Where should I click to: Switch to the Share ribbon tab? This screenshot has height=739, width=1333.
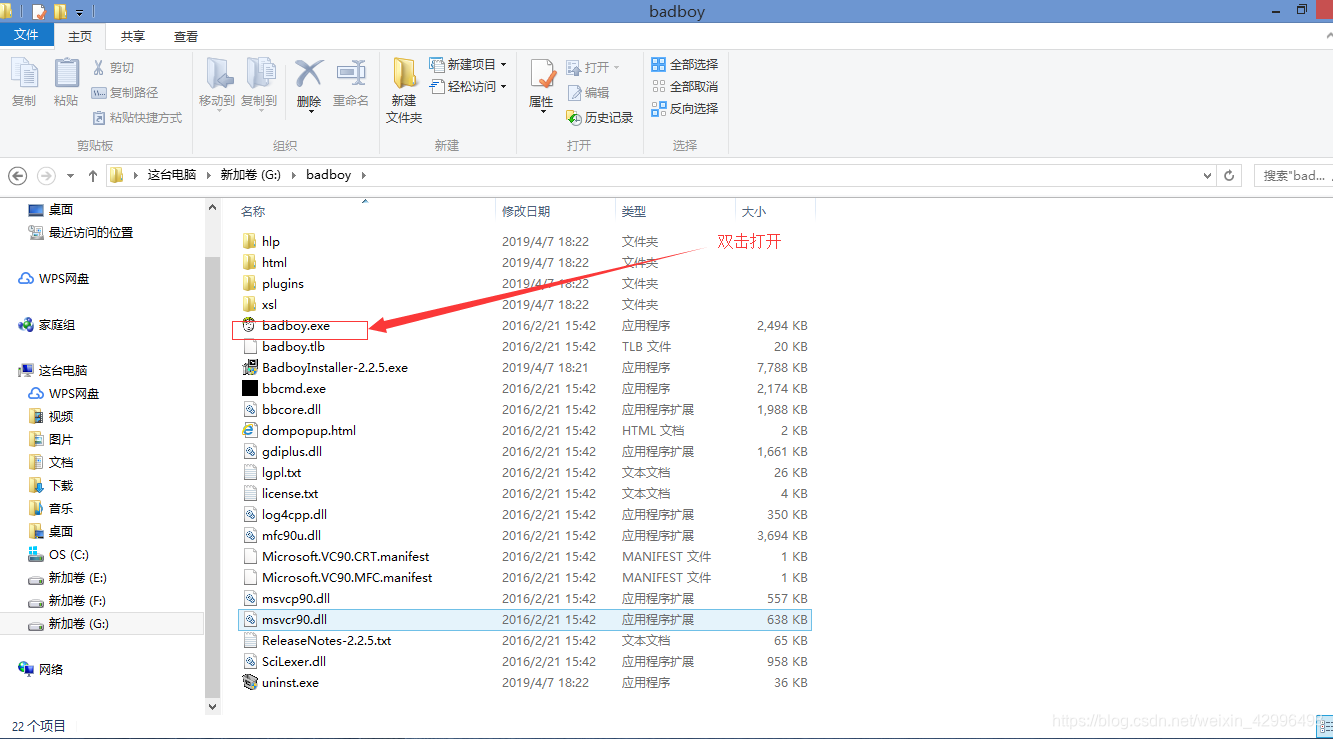tap(133, 36)
